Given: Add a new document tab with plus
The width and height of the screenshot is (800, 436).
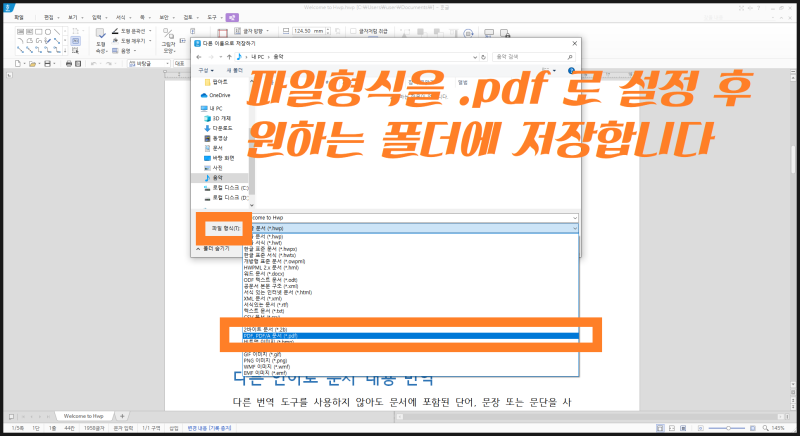Looking at the screenshot, I should click(122, 416).
